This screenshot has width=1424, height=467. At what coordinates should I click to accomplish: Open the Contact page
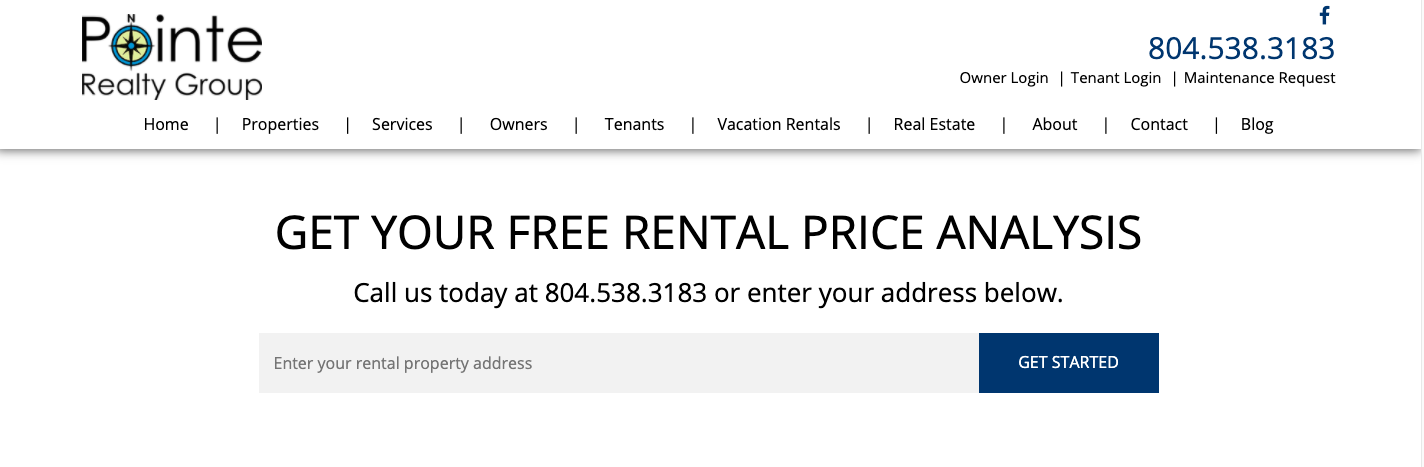1159,124
